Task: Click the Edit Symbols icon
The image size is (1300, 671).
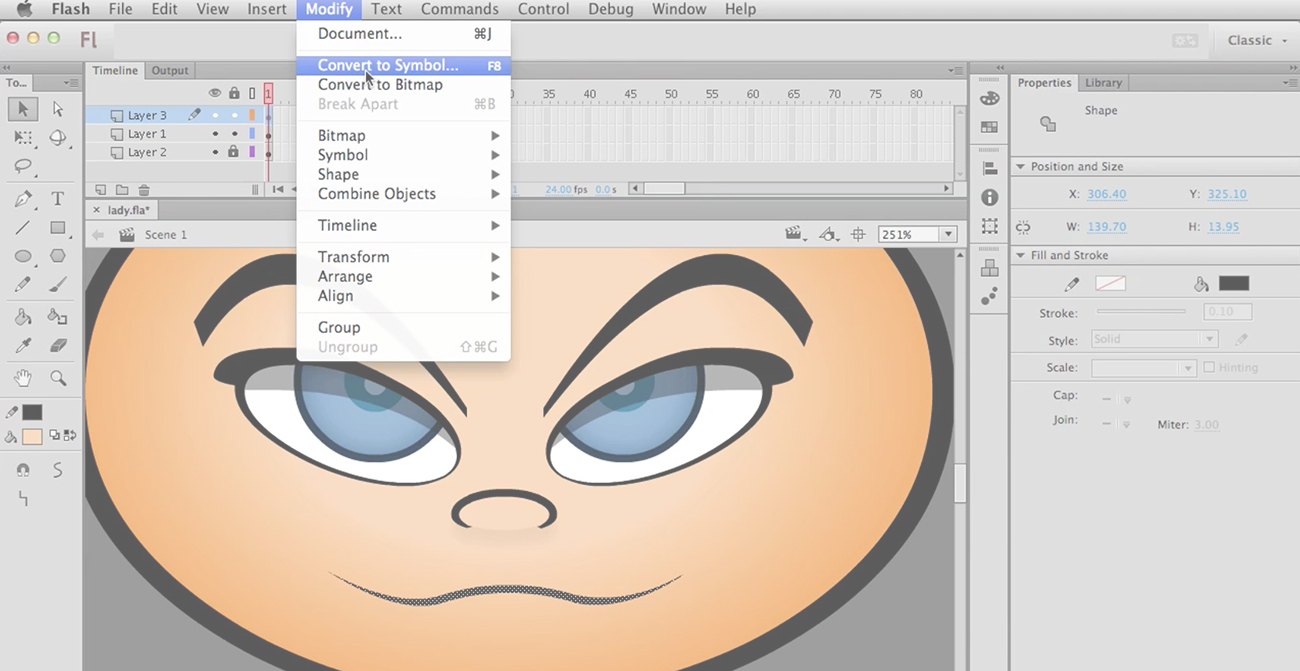Action: [829, 234]
